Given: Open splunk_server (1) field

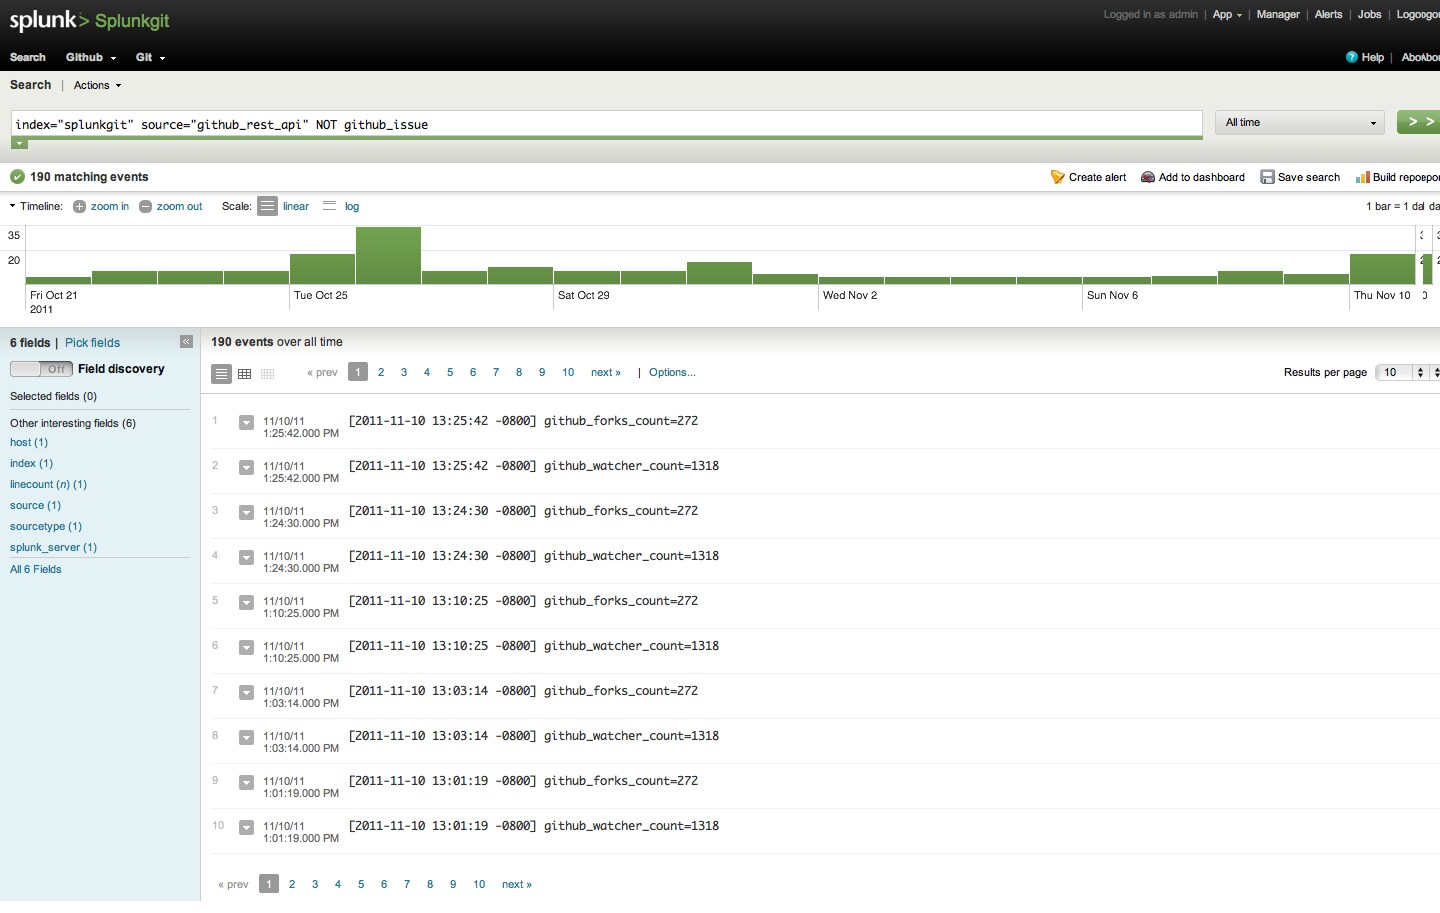Looking at the screenshot, I should tap(53, 547).
